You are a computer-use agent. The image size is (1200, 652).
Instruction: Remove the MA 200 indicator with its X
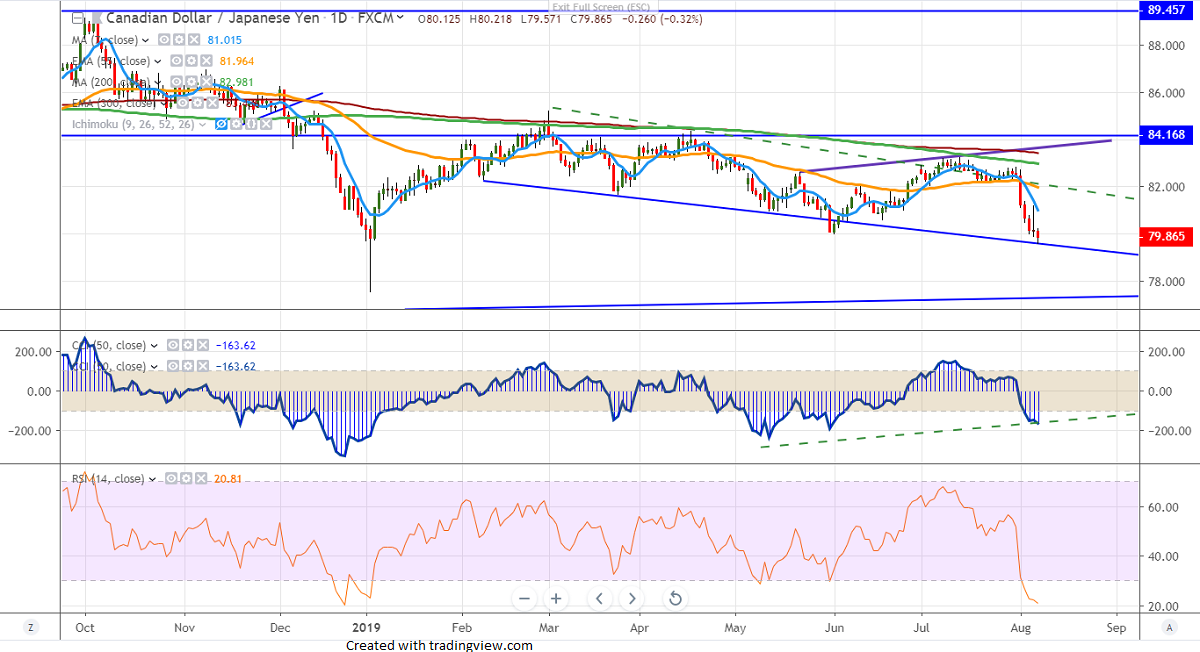point(206,81)
